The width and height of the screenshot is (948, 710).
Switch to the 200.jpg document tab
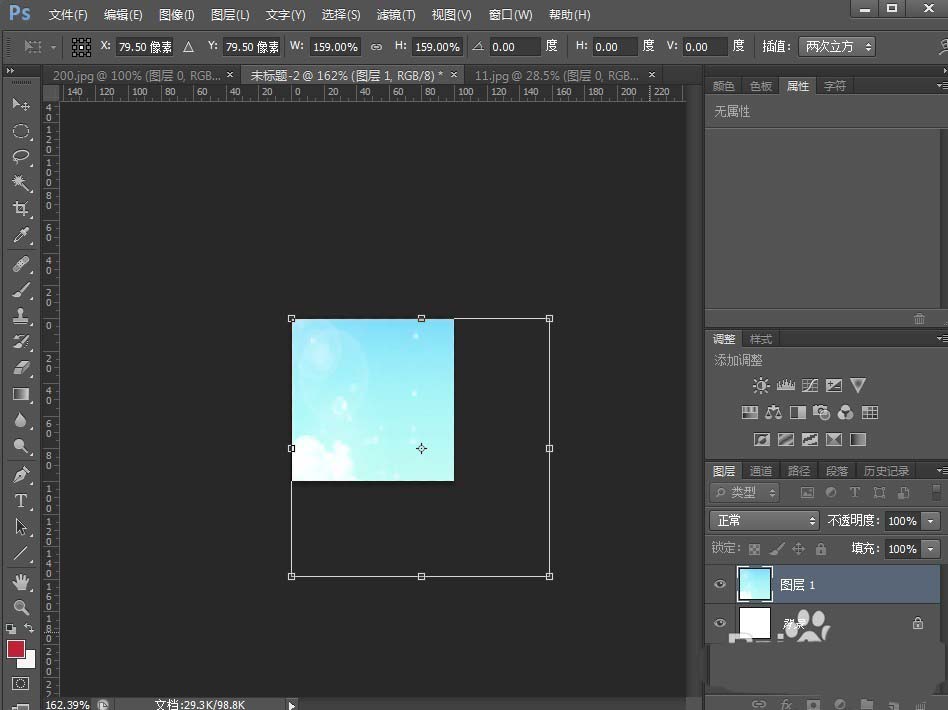coord(135,75)
